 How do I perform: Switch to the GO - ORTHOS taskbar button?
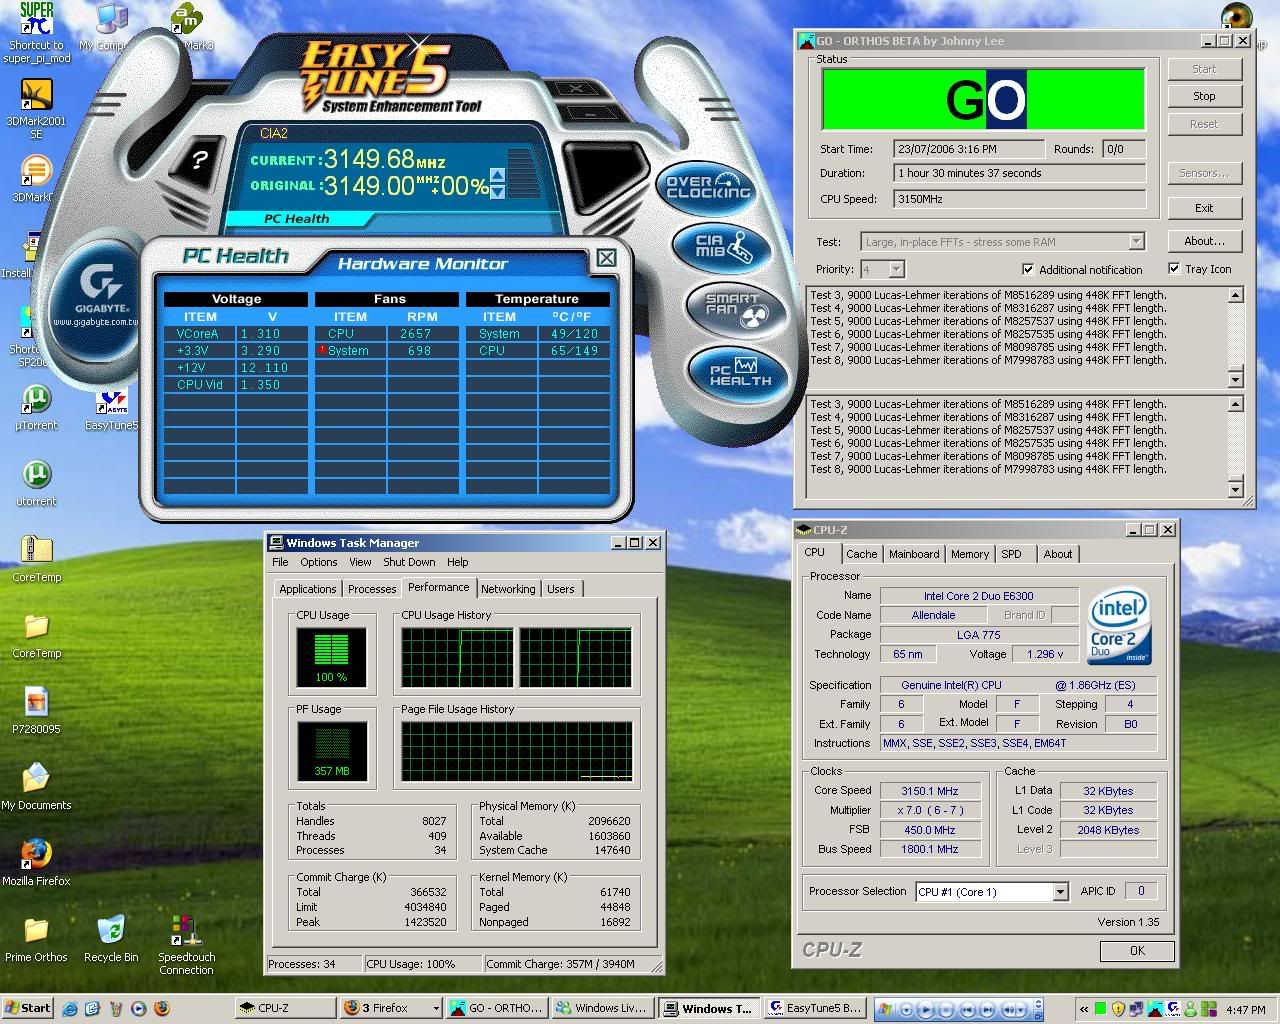tap(495, 1008)
